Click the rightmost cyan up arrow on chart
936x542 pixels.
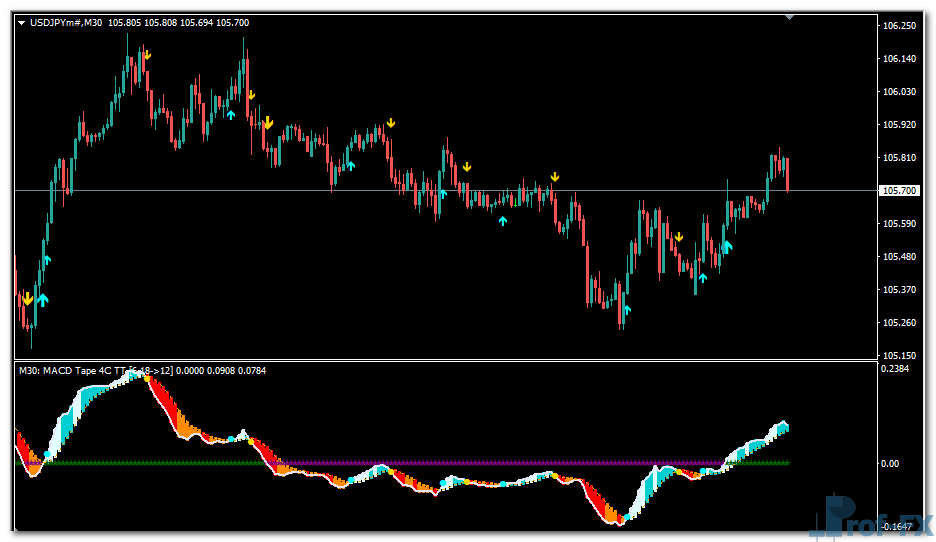tap(727, 245)
